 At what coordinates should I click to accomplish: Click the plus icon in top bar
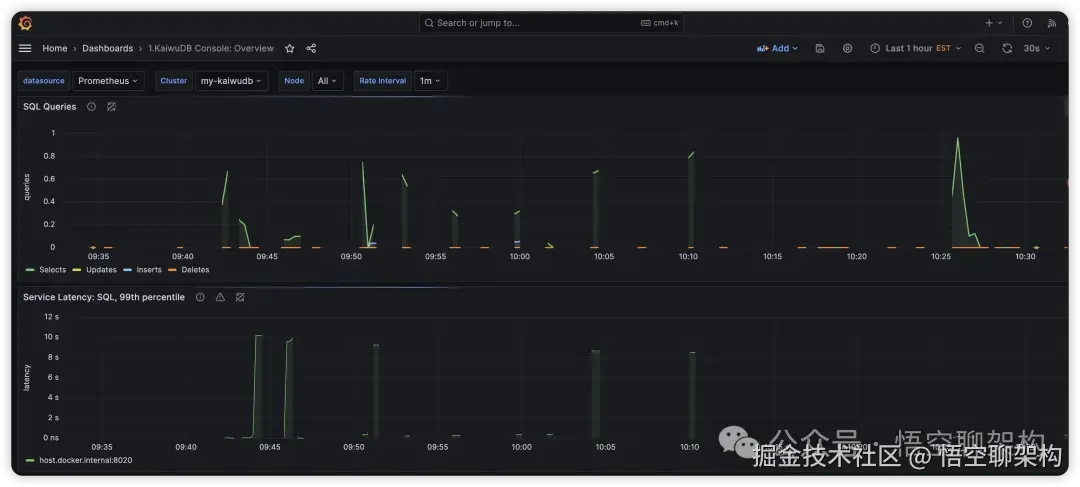coord(989,23)
